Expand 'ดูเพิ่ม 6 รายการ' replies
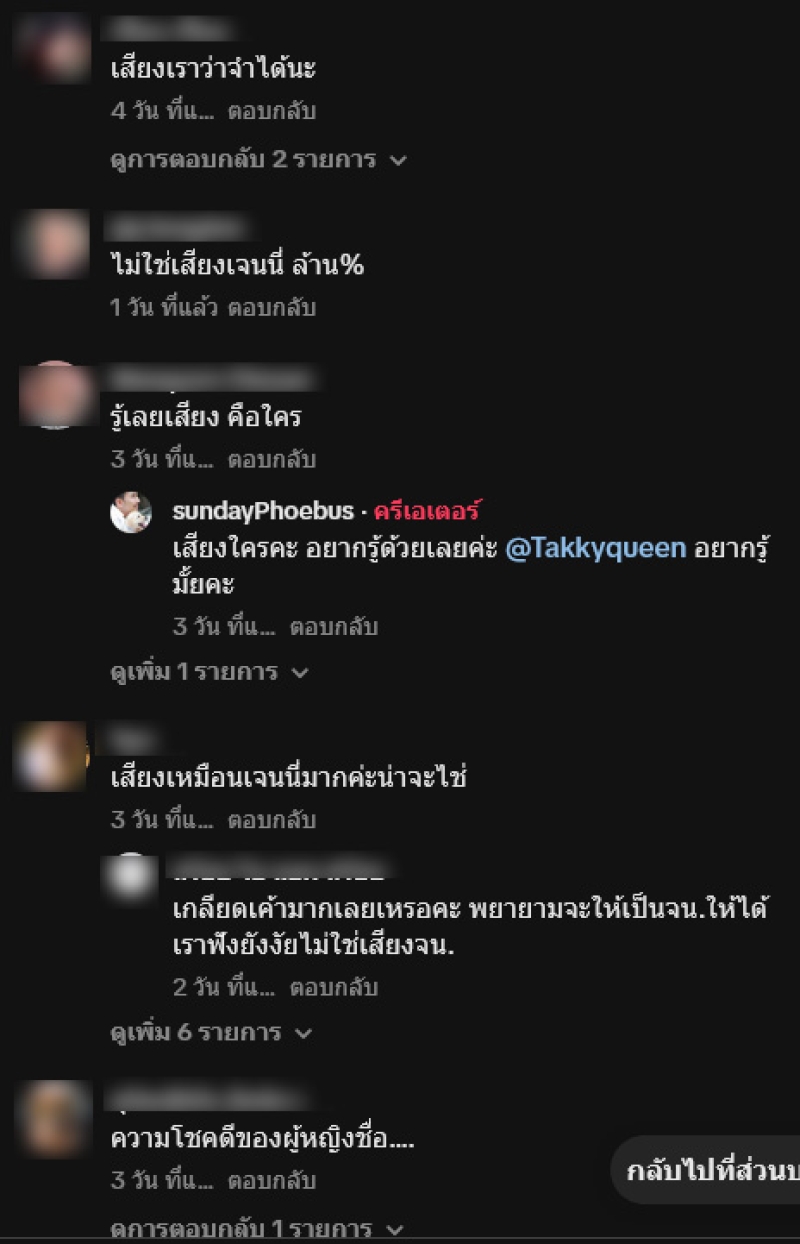This screenshot has height=1244, width=800. tap(211, 1032)
